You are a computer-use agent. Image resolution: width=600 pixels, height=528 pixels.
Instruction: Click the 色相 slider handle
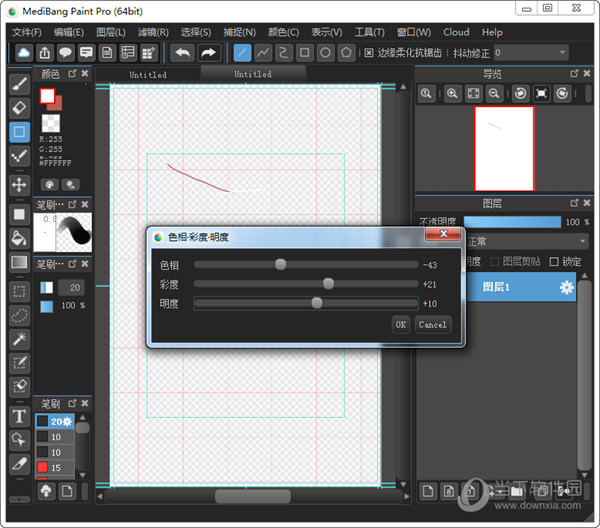coord(280,264)
